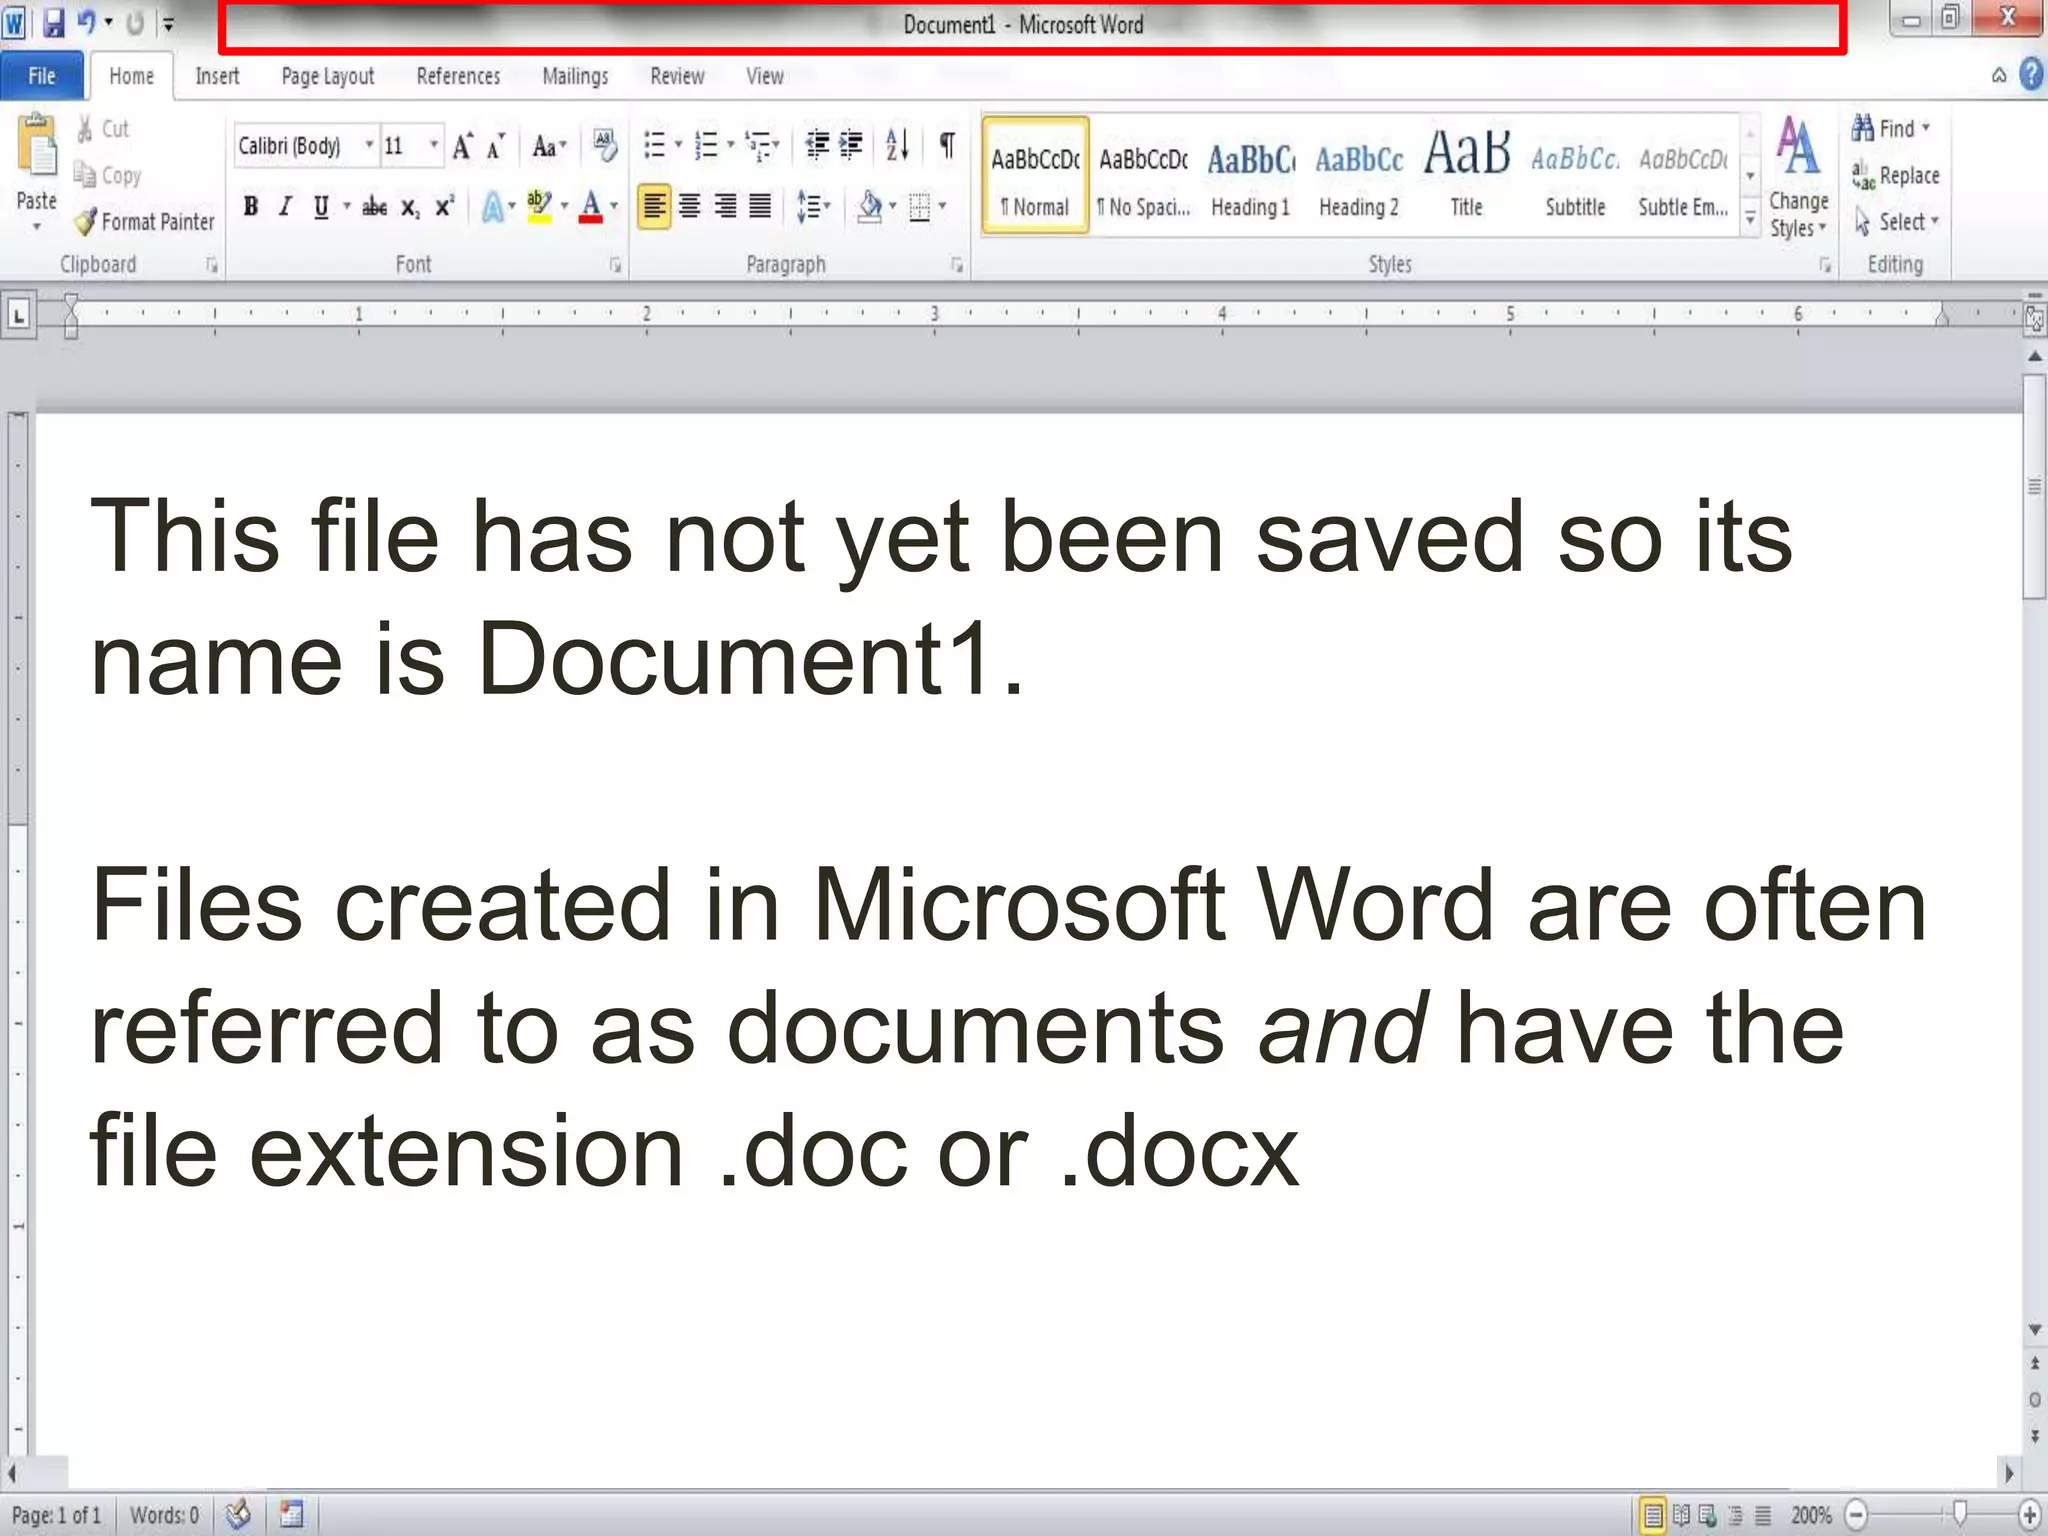
Task: Center-align text with the Center icon
Action: point(689,207)
